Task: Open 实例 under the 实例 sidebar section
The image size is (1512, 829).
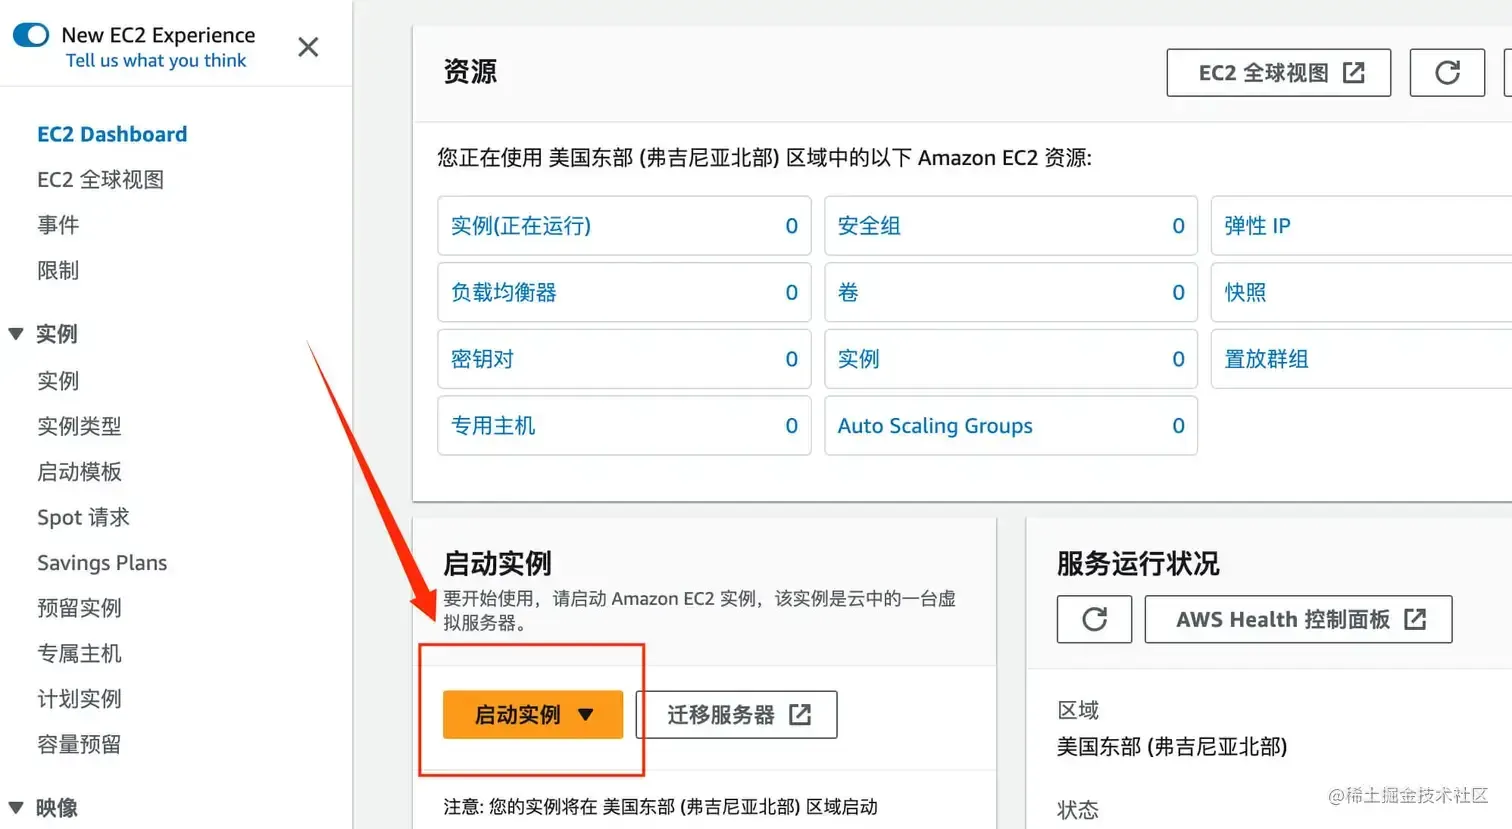Action: [58, 381]
